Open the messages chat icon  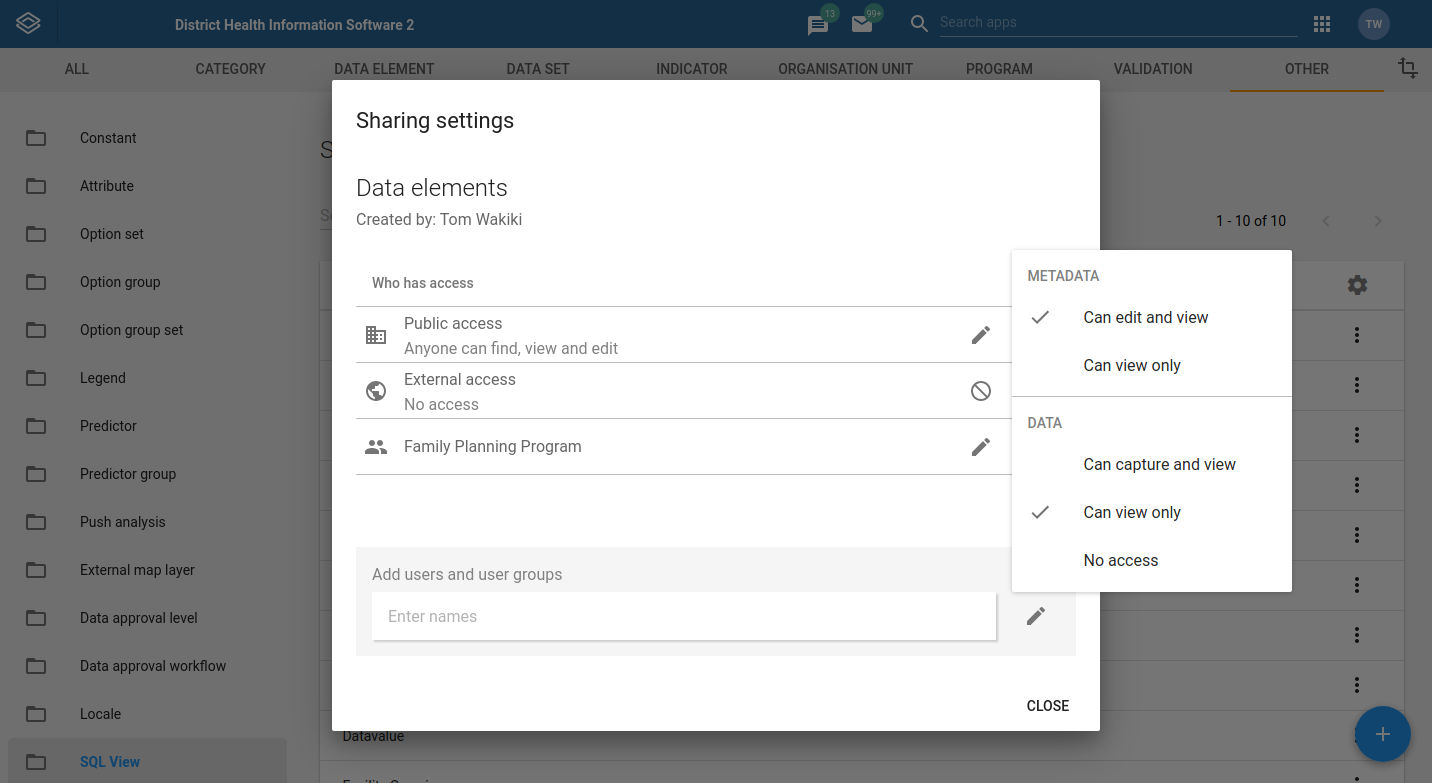[818, 25]
